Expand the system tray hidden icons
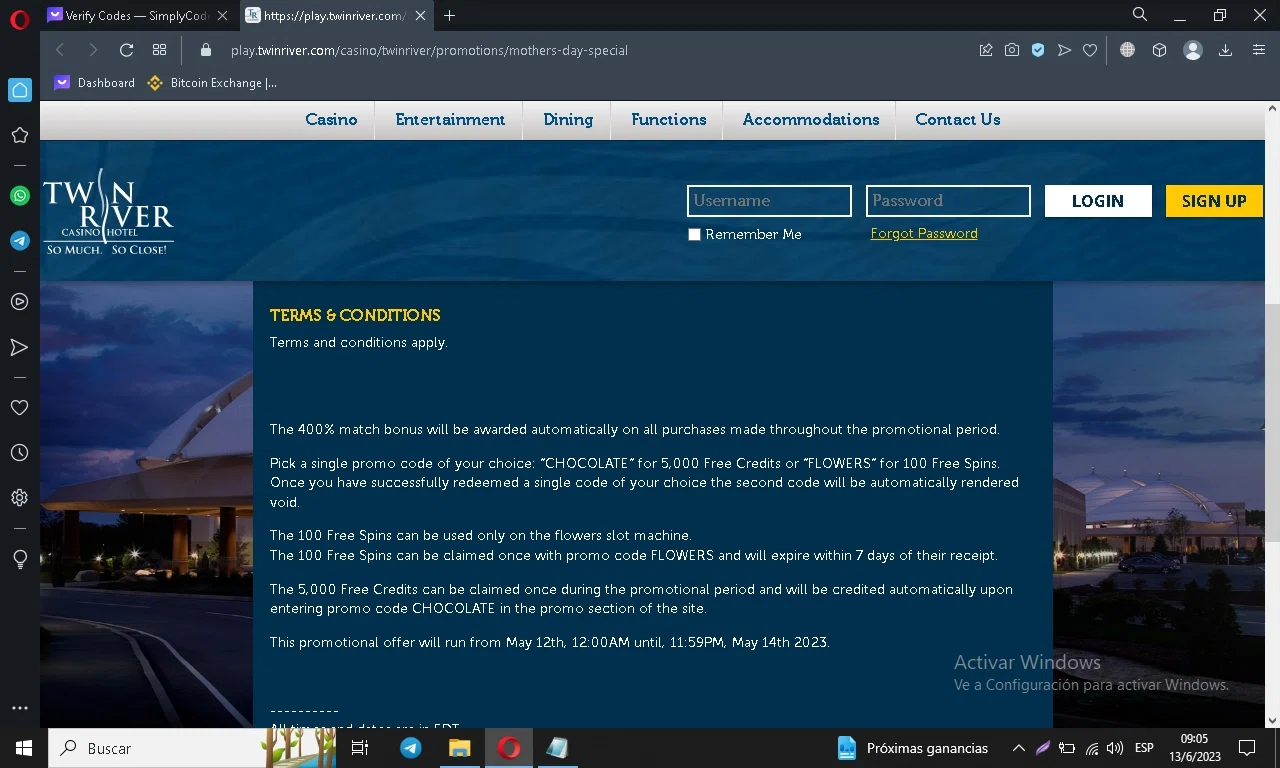The width and height of the screenshot is (1280, 768). point(1018,748)
